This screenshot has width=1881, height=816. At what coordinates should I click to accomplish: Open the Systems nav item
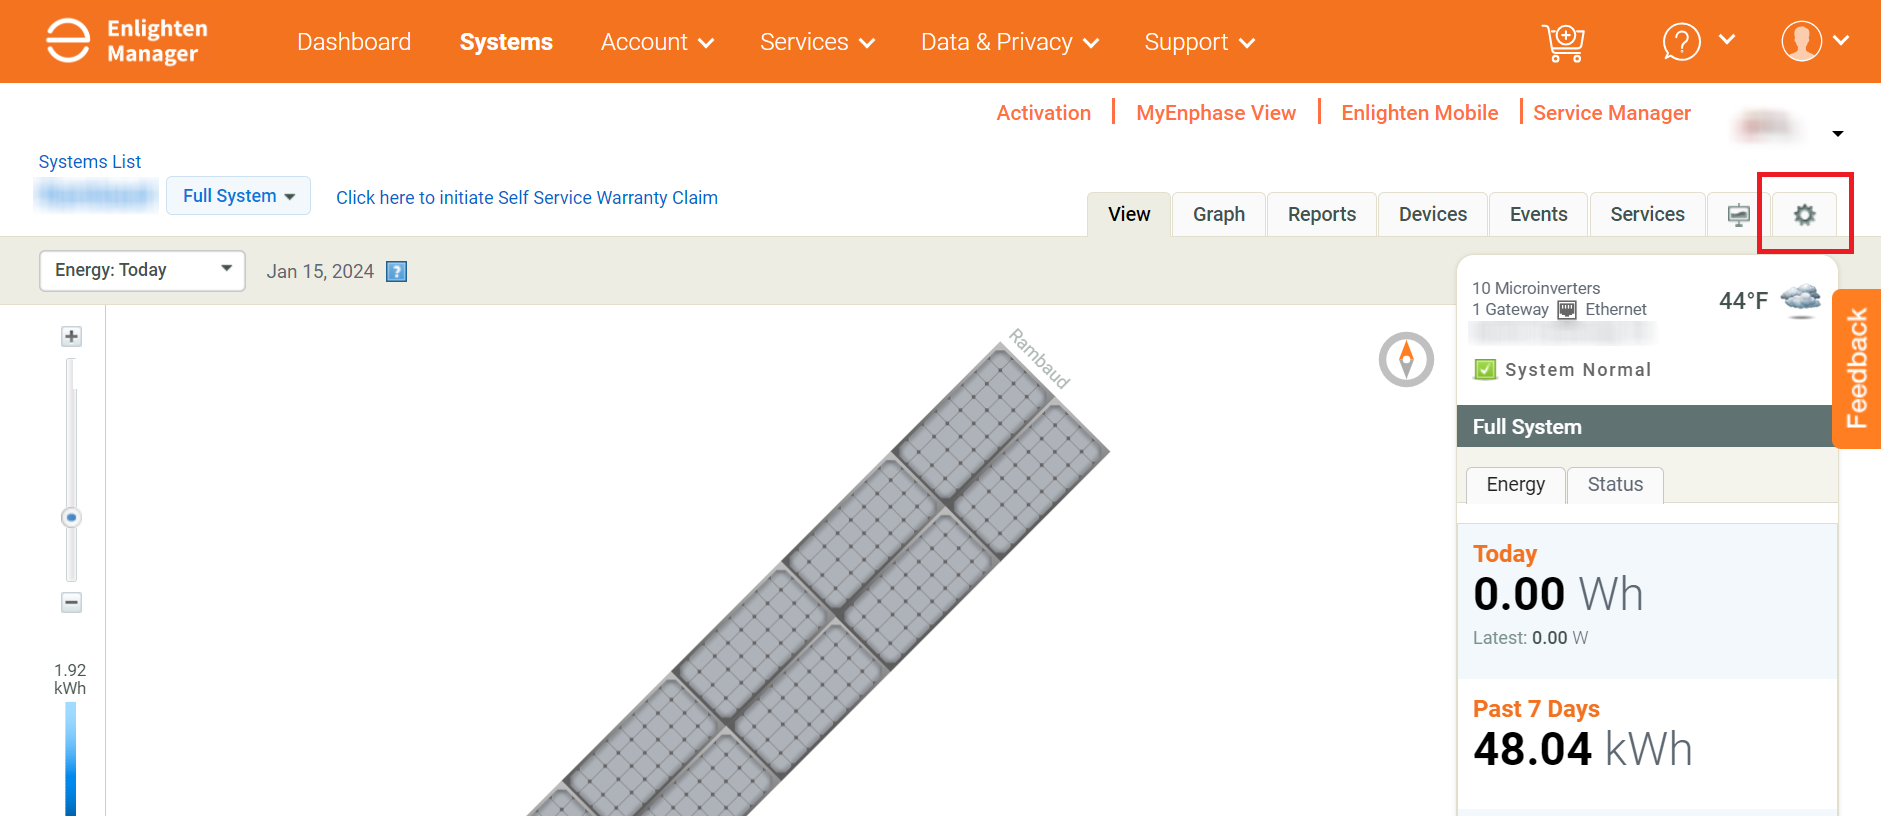(x=506, y=42)
